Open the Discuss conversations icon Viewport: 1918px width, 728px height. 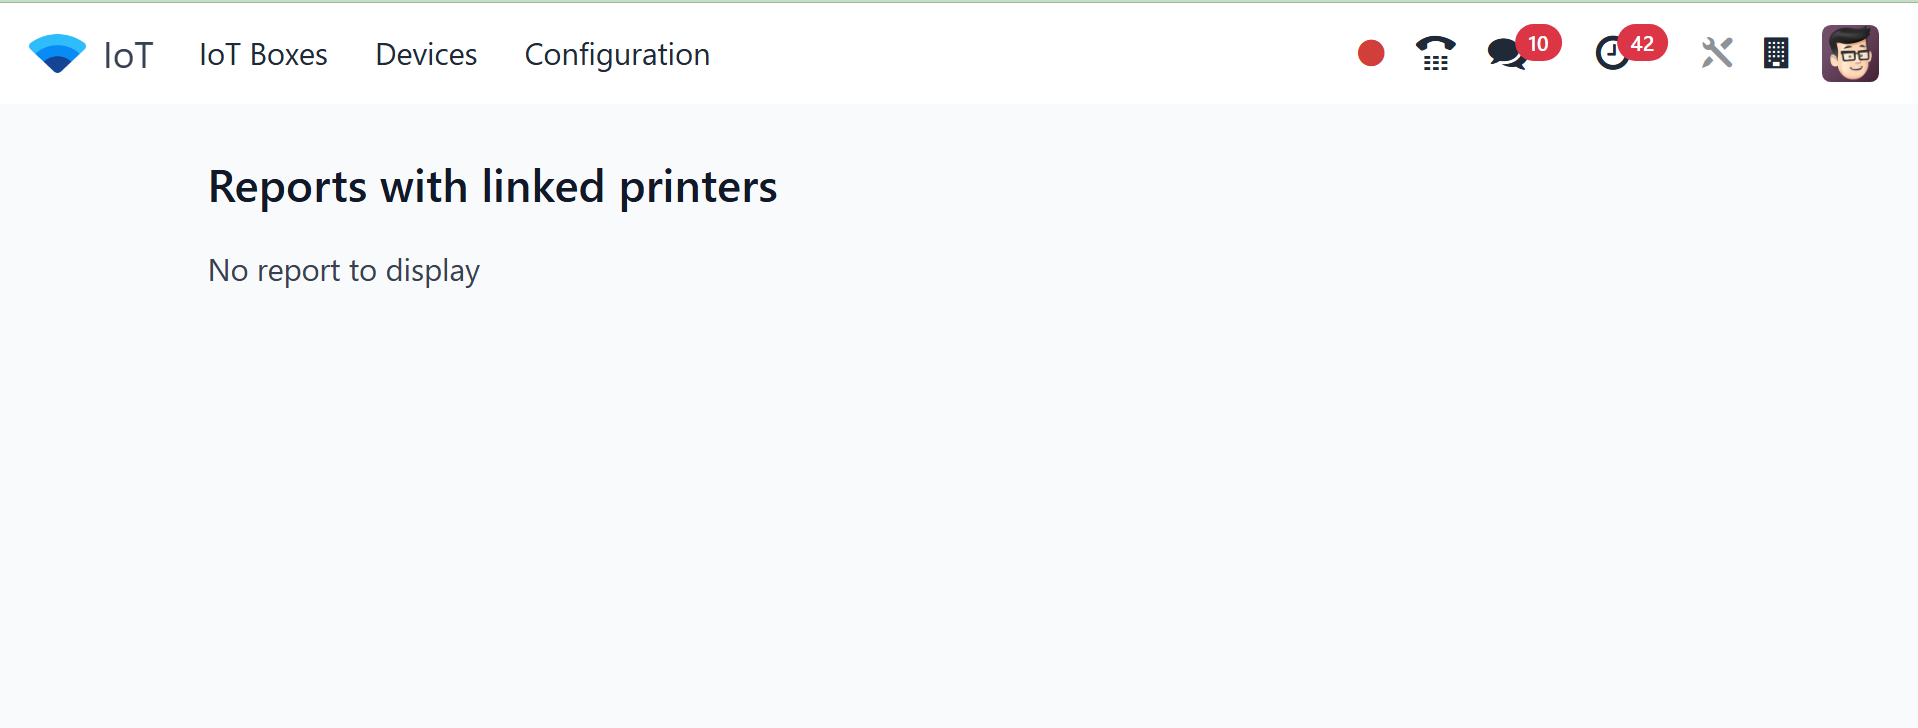[1505, 54]
